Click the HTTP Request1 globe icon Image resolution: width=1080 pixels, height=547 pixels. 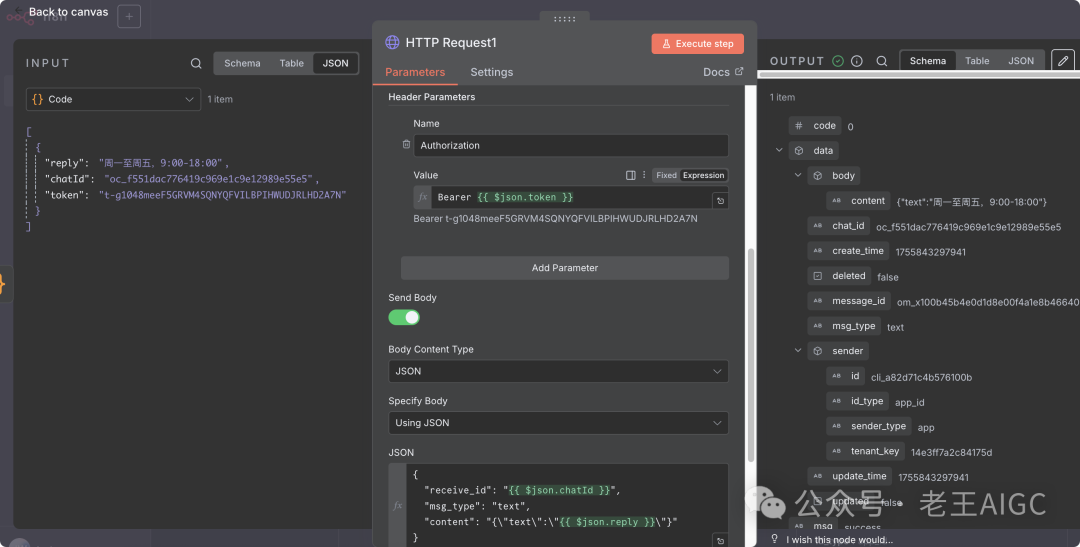392,43
